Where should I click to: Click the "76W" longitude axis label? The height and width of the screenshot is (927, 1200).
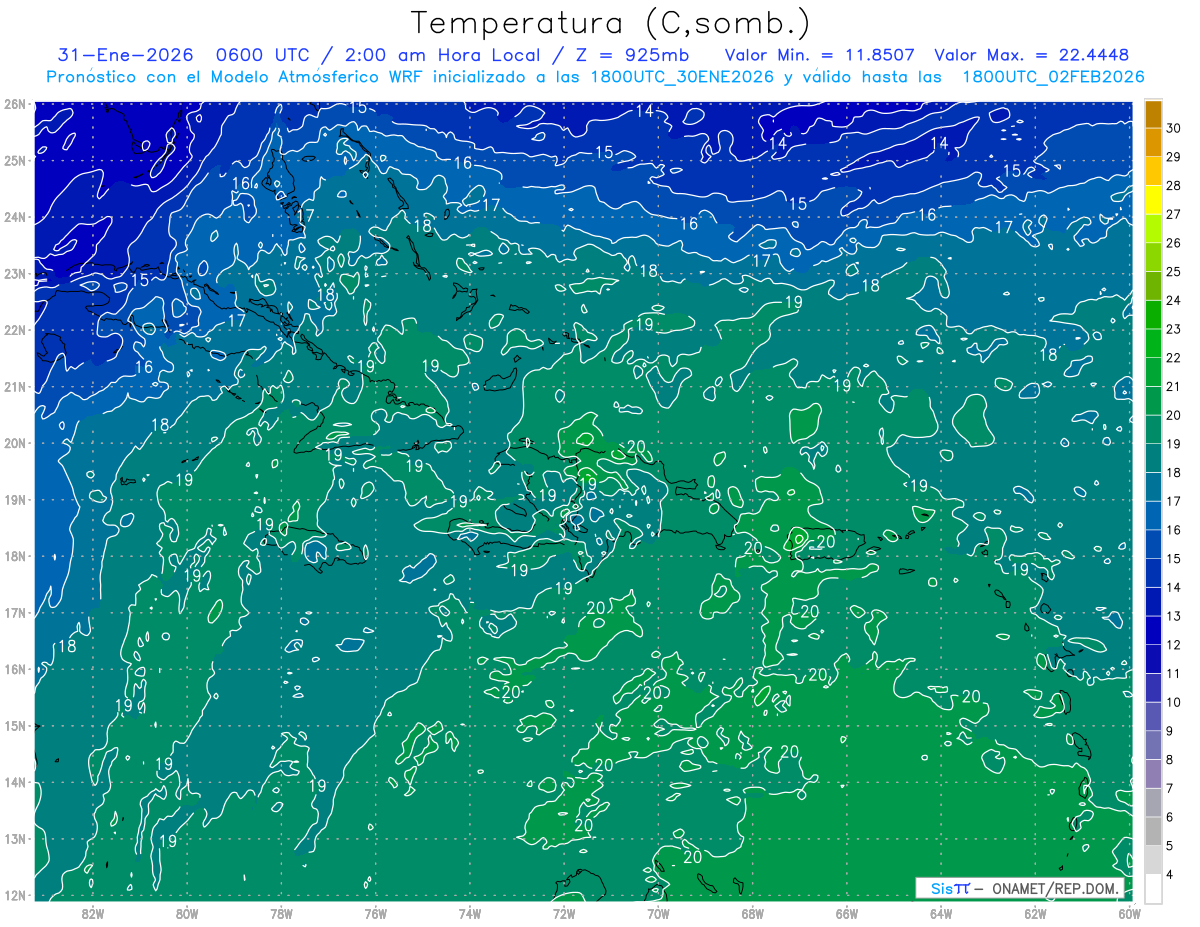[376, 913]
